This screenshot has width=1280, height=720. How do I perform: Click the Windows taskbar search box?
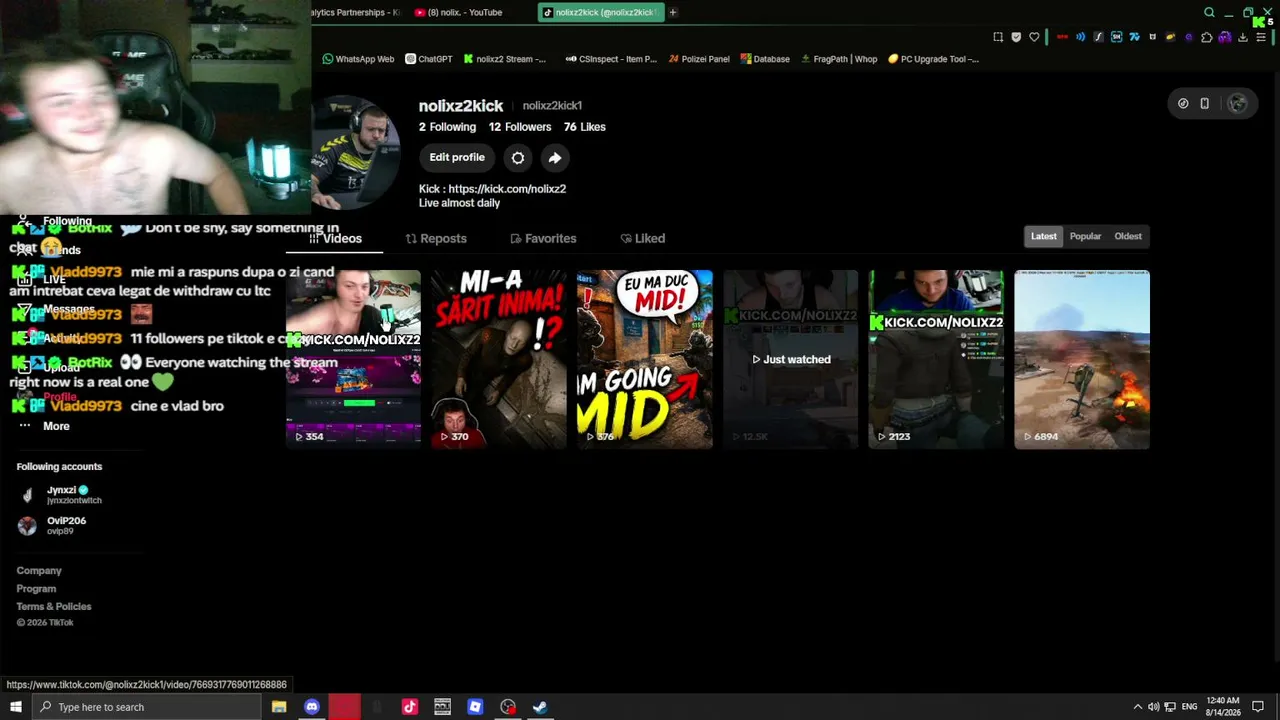146,707
